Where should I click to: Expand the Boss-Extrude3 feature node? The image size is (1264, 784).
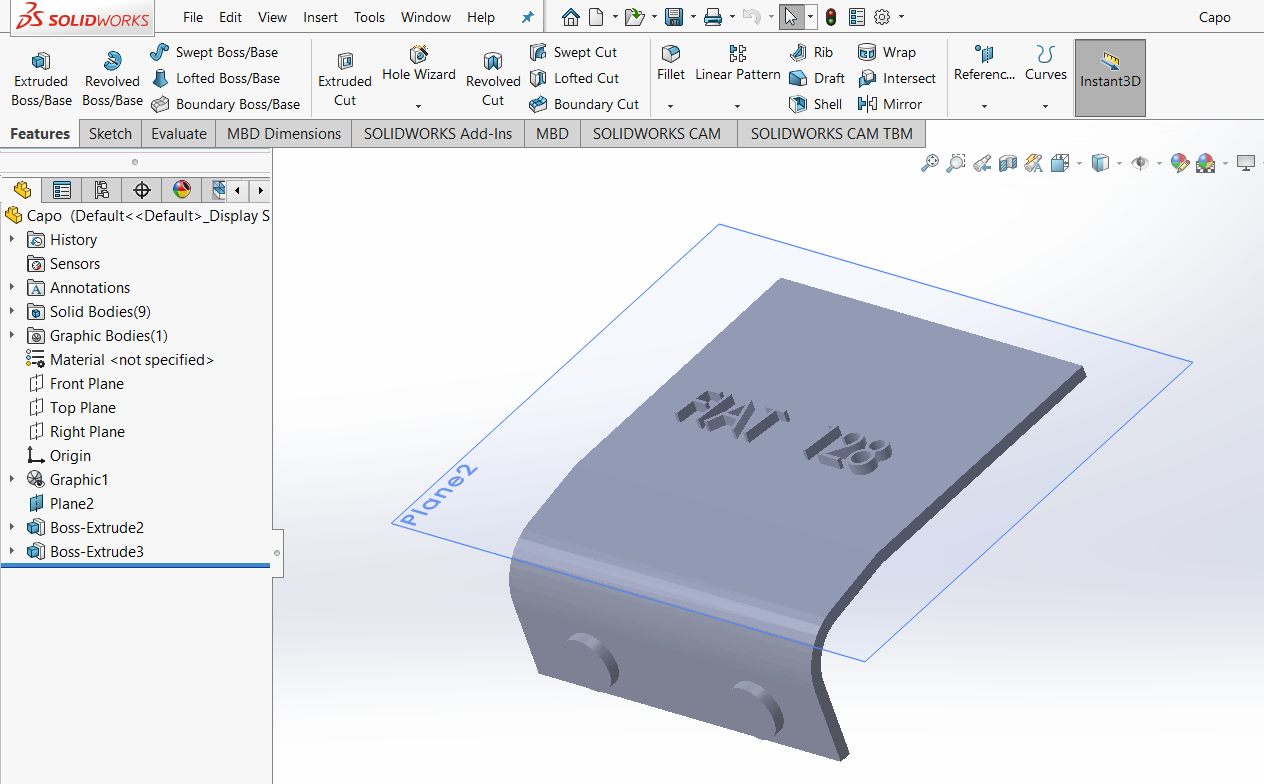[12, 552]
